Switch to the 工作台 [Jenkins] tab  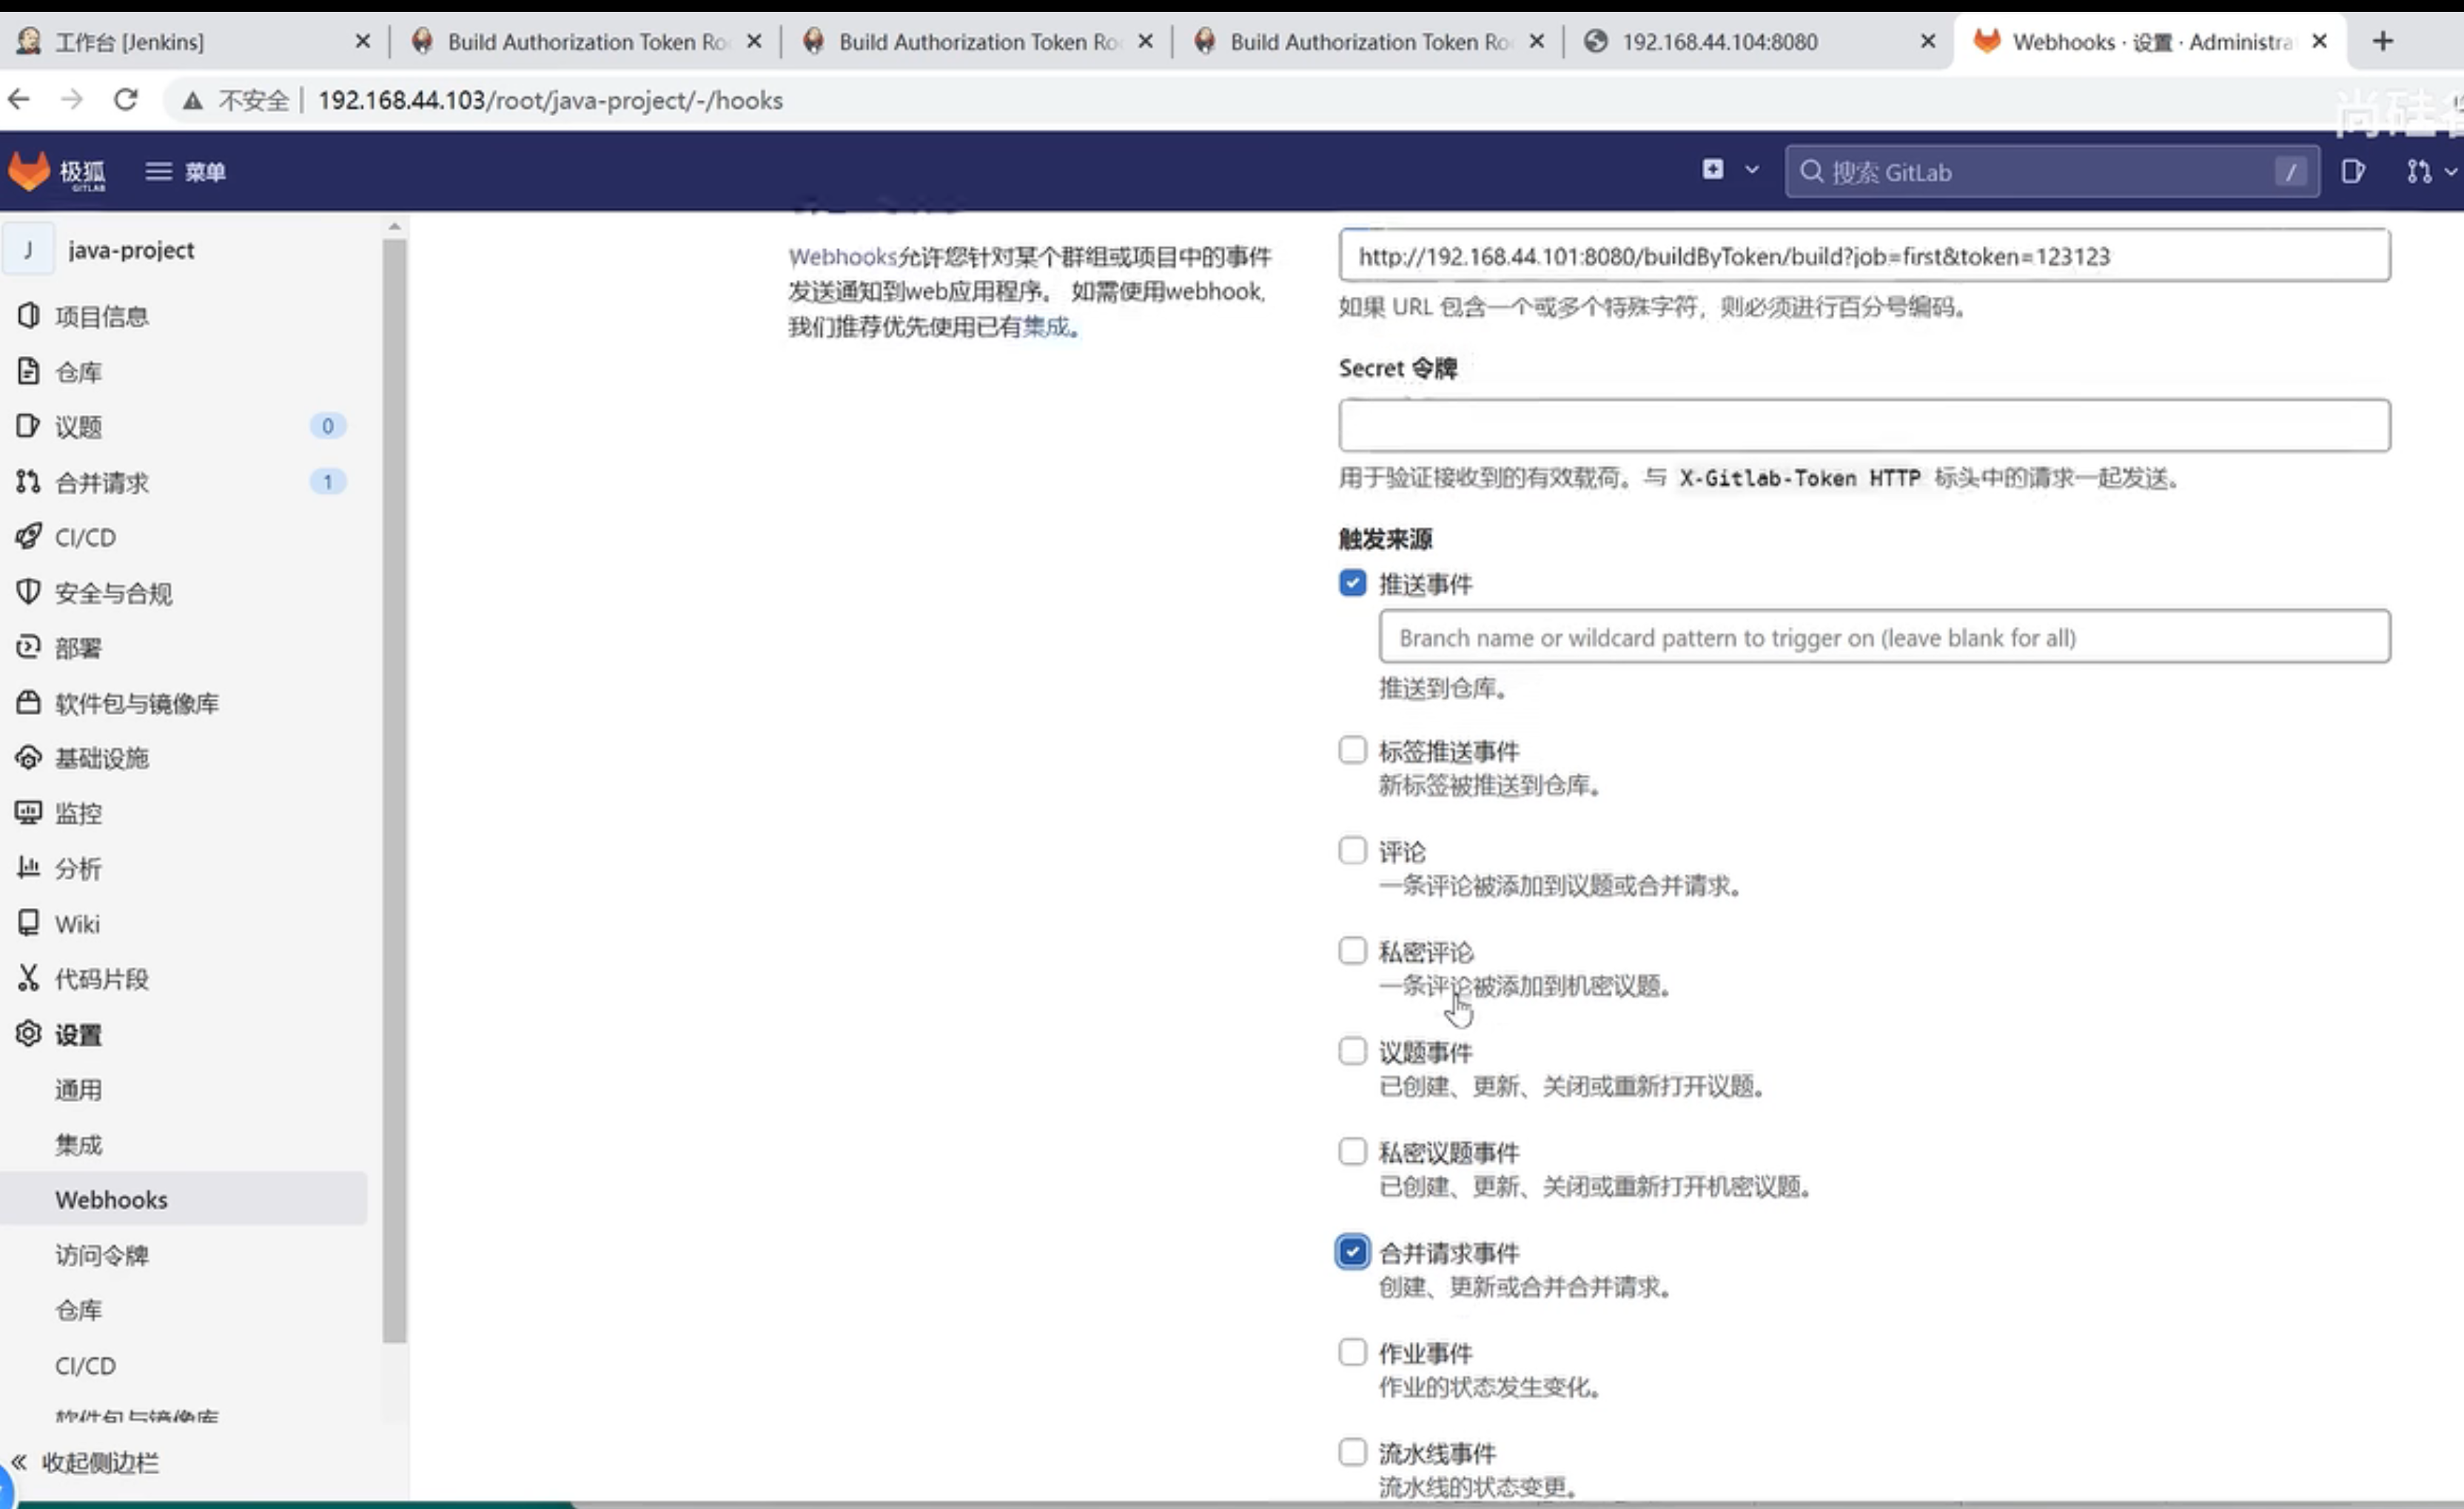tap(130, 42)
